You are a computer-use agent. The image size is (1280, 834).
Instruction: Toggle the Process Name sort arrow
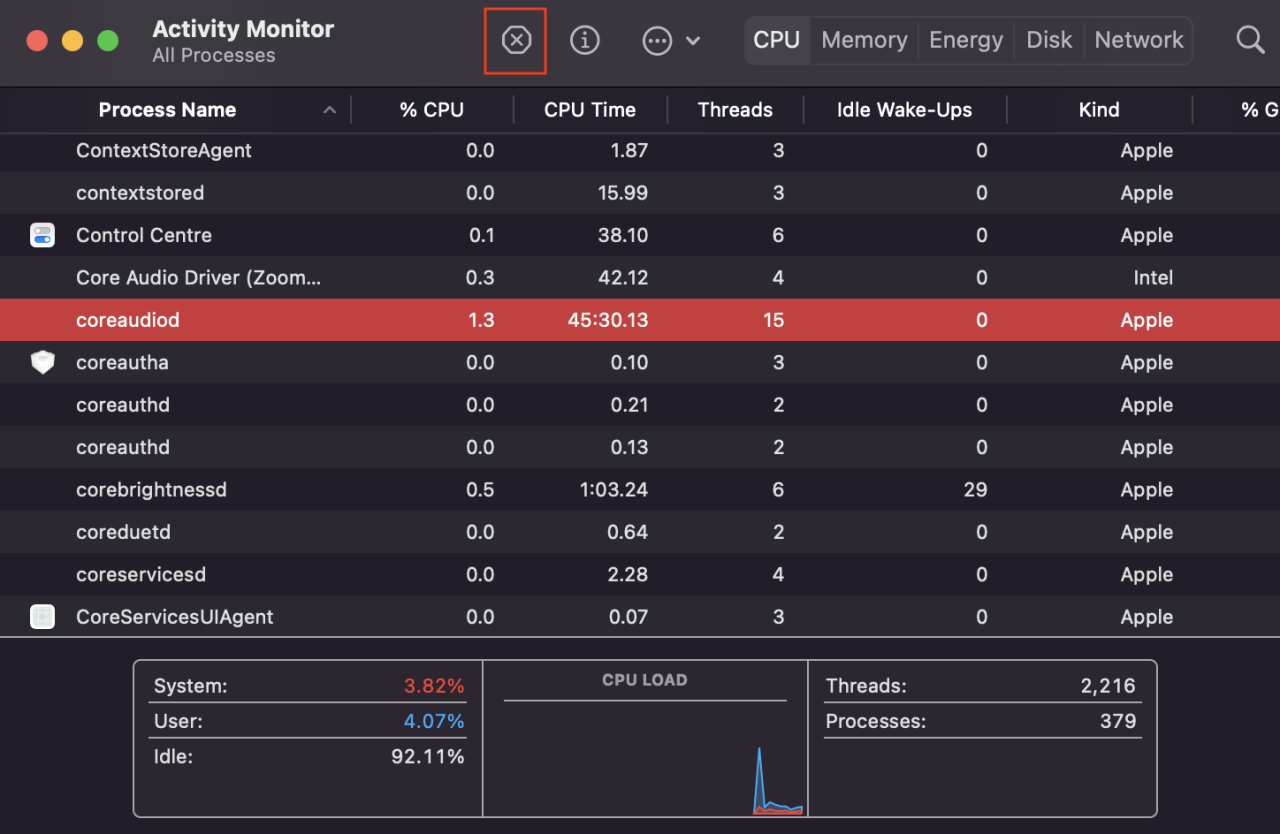coord(329,110)
